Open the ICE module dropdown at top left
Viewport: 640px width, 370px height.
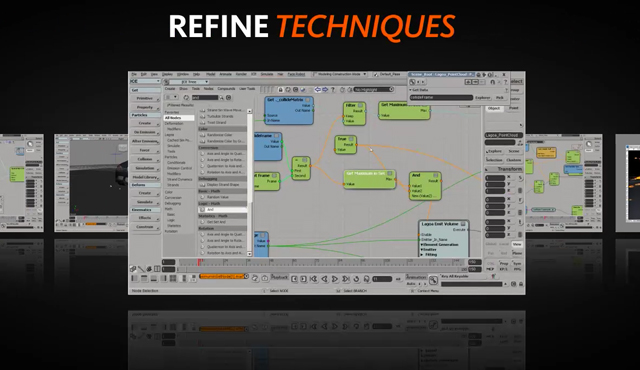[x=145, y=81]
